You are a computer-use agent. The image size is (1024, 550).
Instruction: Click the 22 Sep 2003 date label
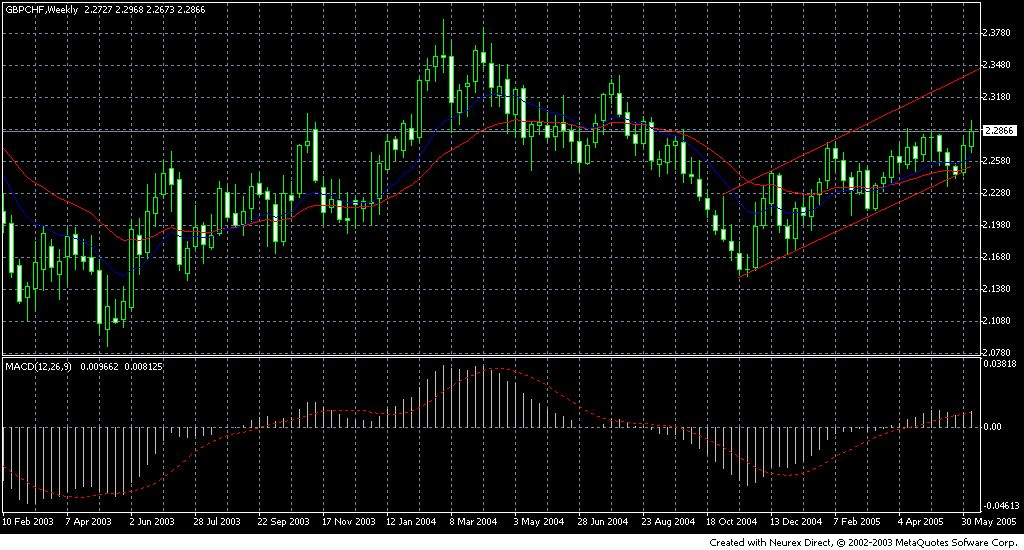coord(283,522)
